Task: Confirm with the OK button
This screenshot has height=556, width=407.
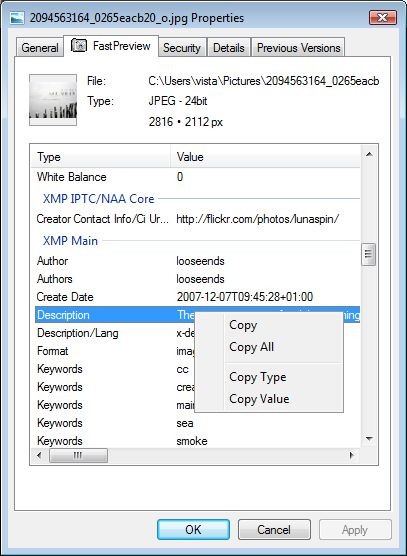Action: (194, 530)
